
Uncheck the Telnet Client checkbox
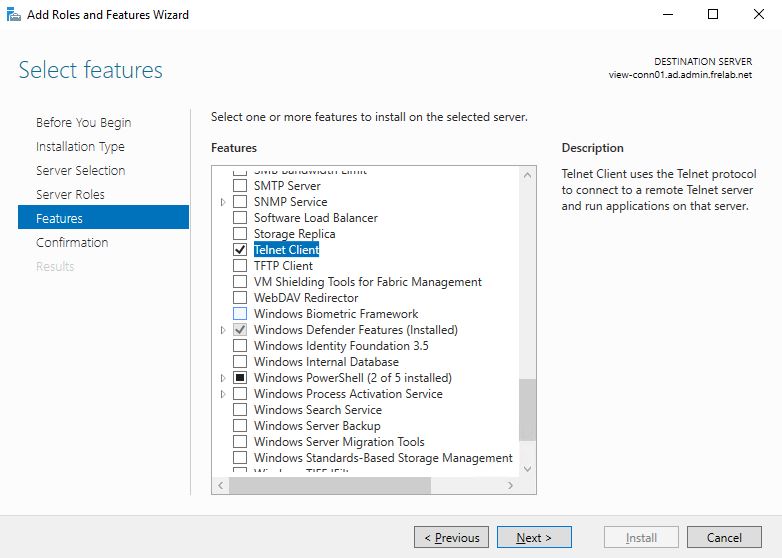239,250
